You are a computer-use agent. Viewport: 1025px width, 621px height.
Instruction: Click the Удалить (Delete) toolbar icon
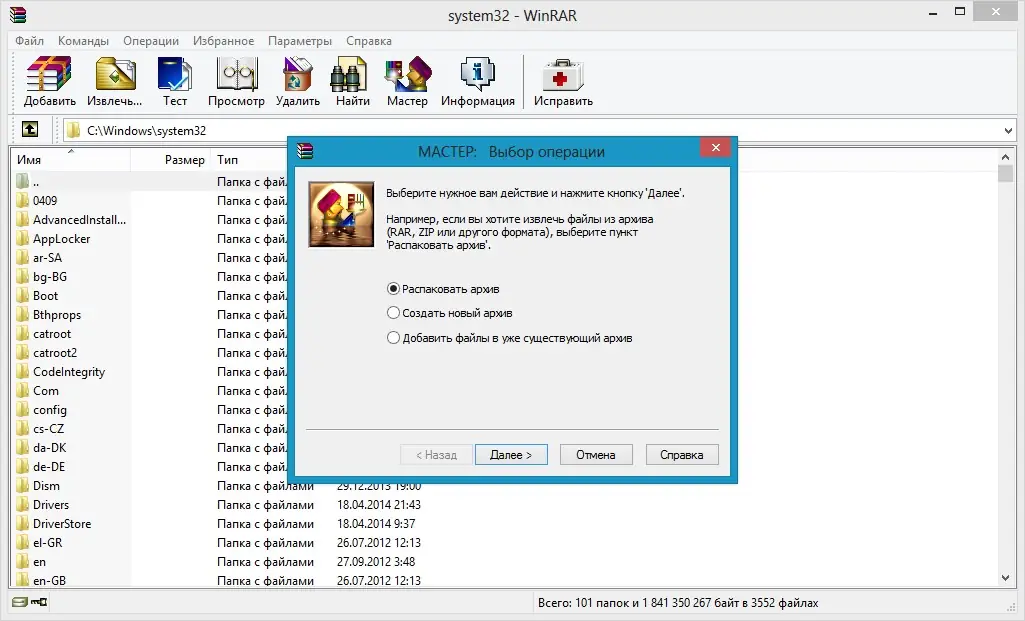coord(297,81)
